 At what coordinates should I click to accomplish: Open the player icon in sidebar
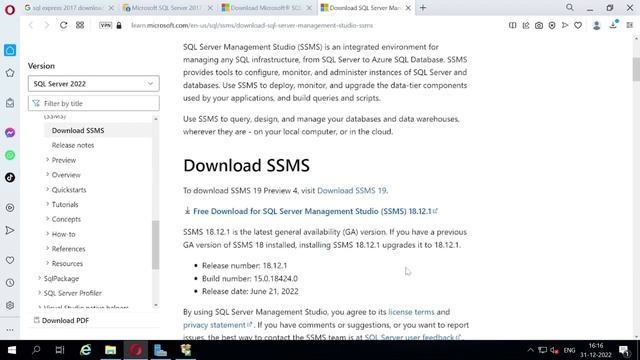tap(10, 208)
